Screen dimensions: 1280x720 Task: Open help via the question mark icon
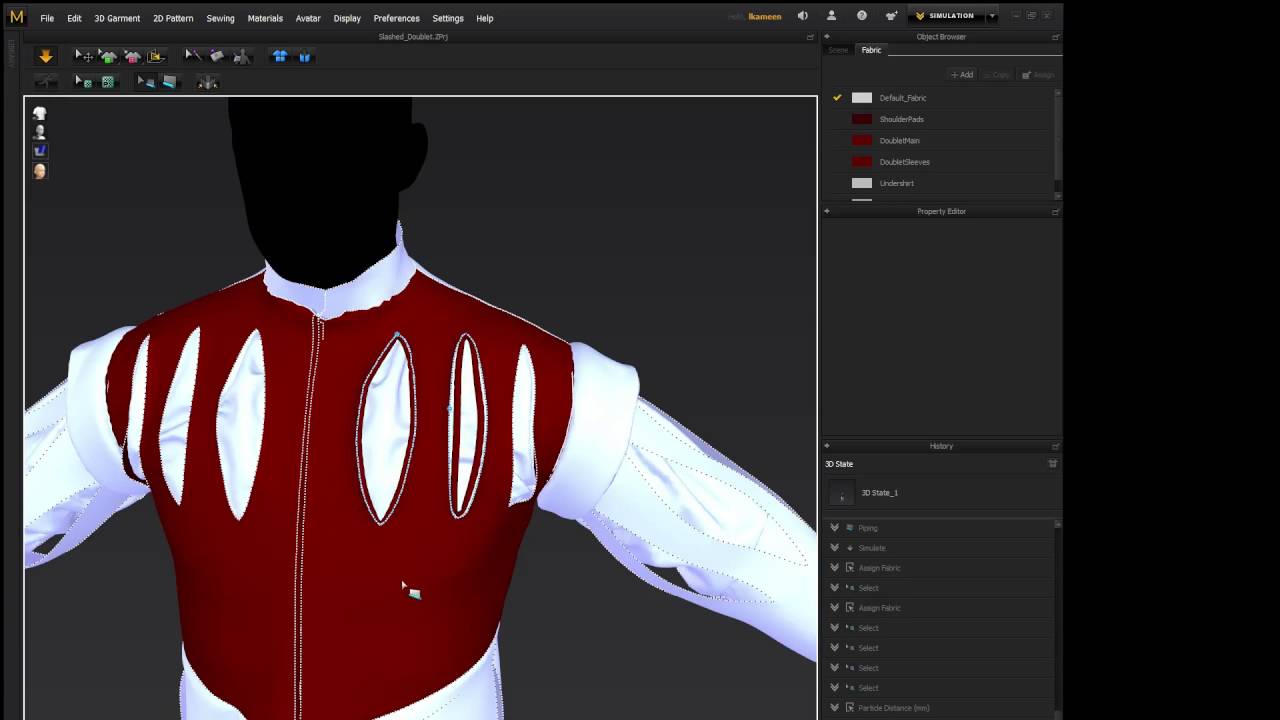(862, 16)
